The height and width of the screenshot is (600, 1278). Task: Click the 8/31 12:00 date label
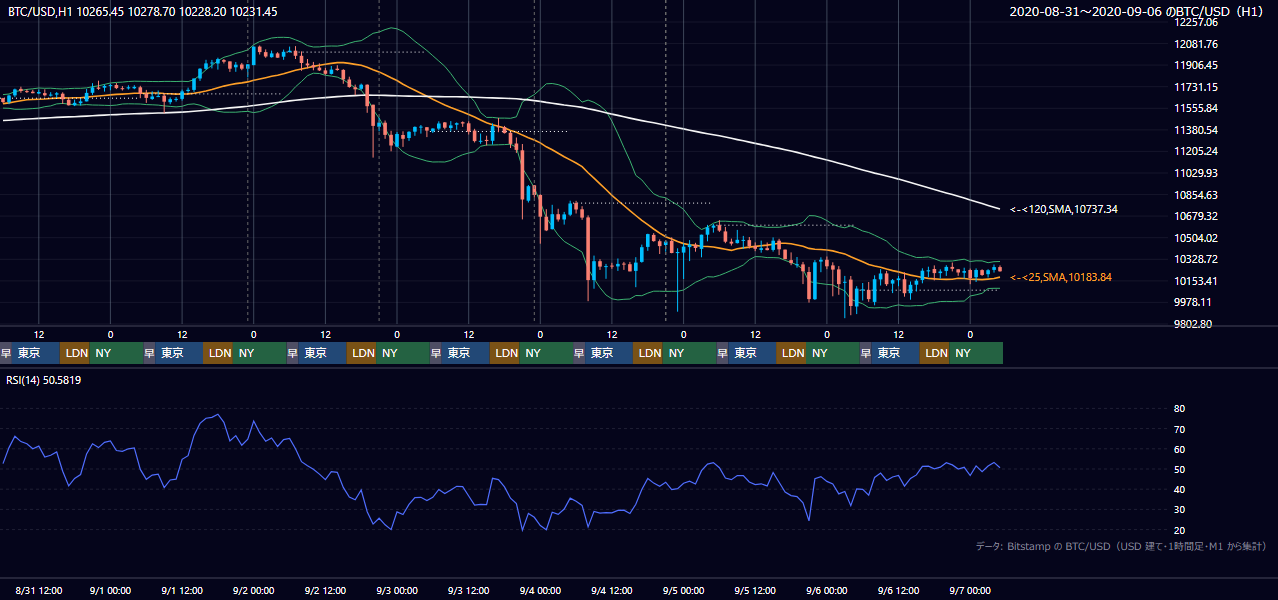[39, 591]
